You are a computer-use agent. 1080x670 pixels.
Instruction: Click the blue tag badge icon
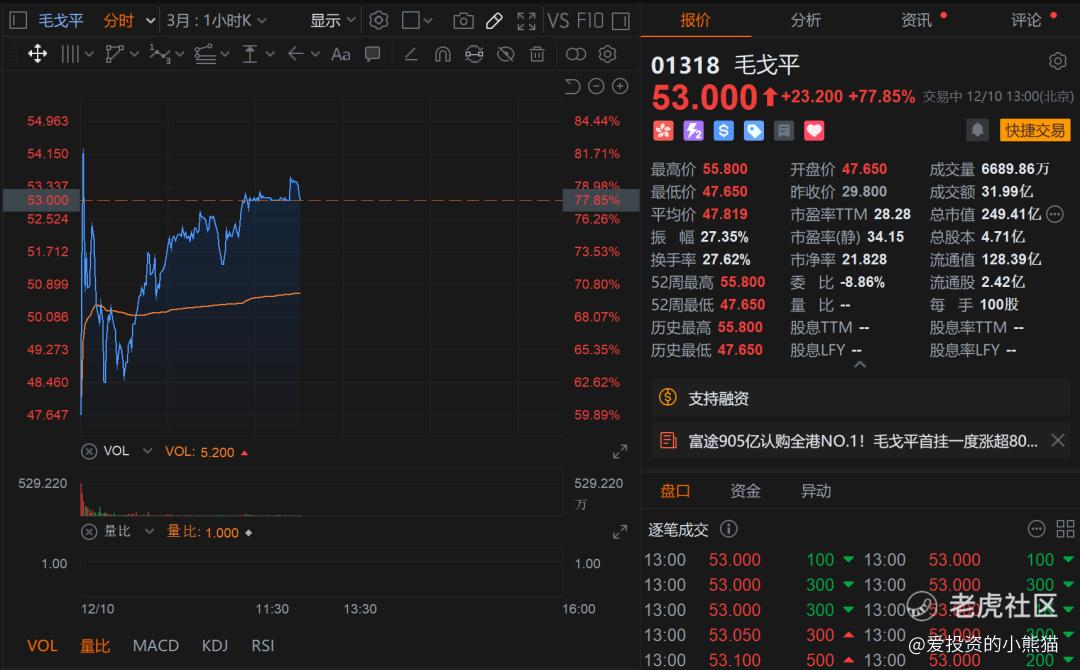click(x=754, y=130)
